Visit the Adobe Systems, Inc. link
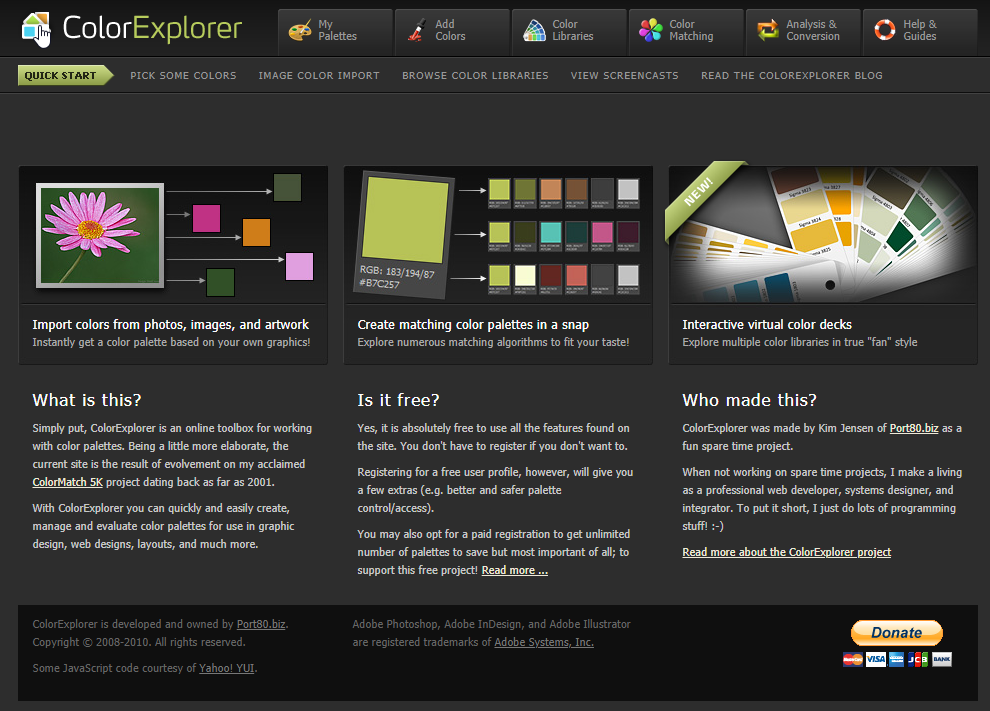 pyautogui.click(x=544, y=642)
